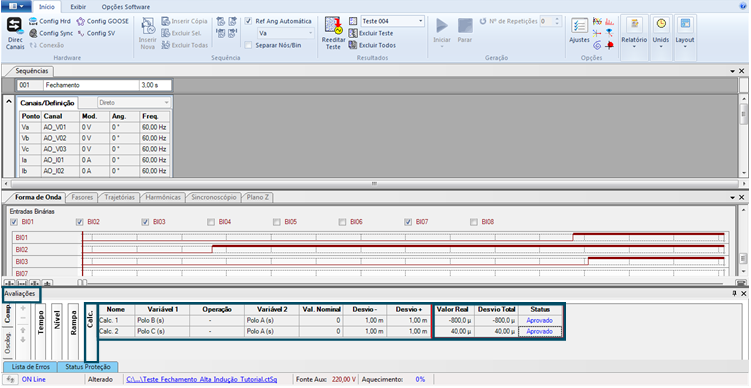Open Config Sync settings

[51, 34]
